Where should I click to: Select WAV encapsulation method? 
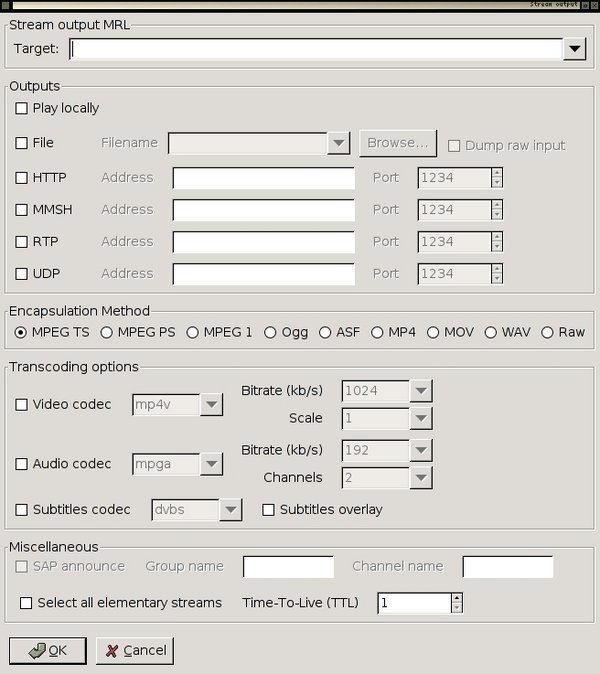pos(490,332)
